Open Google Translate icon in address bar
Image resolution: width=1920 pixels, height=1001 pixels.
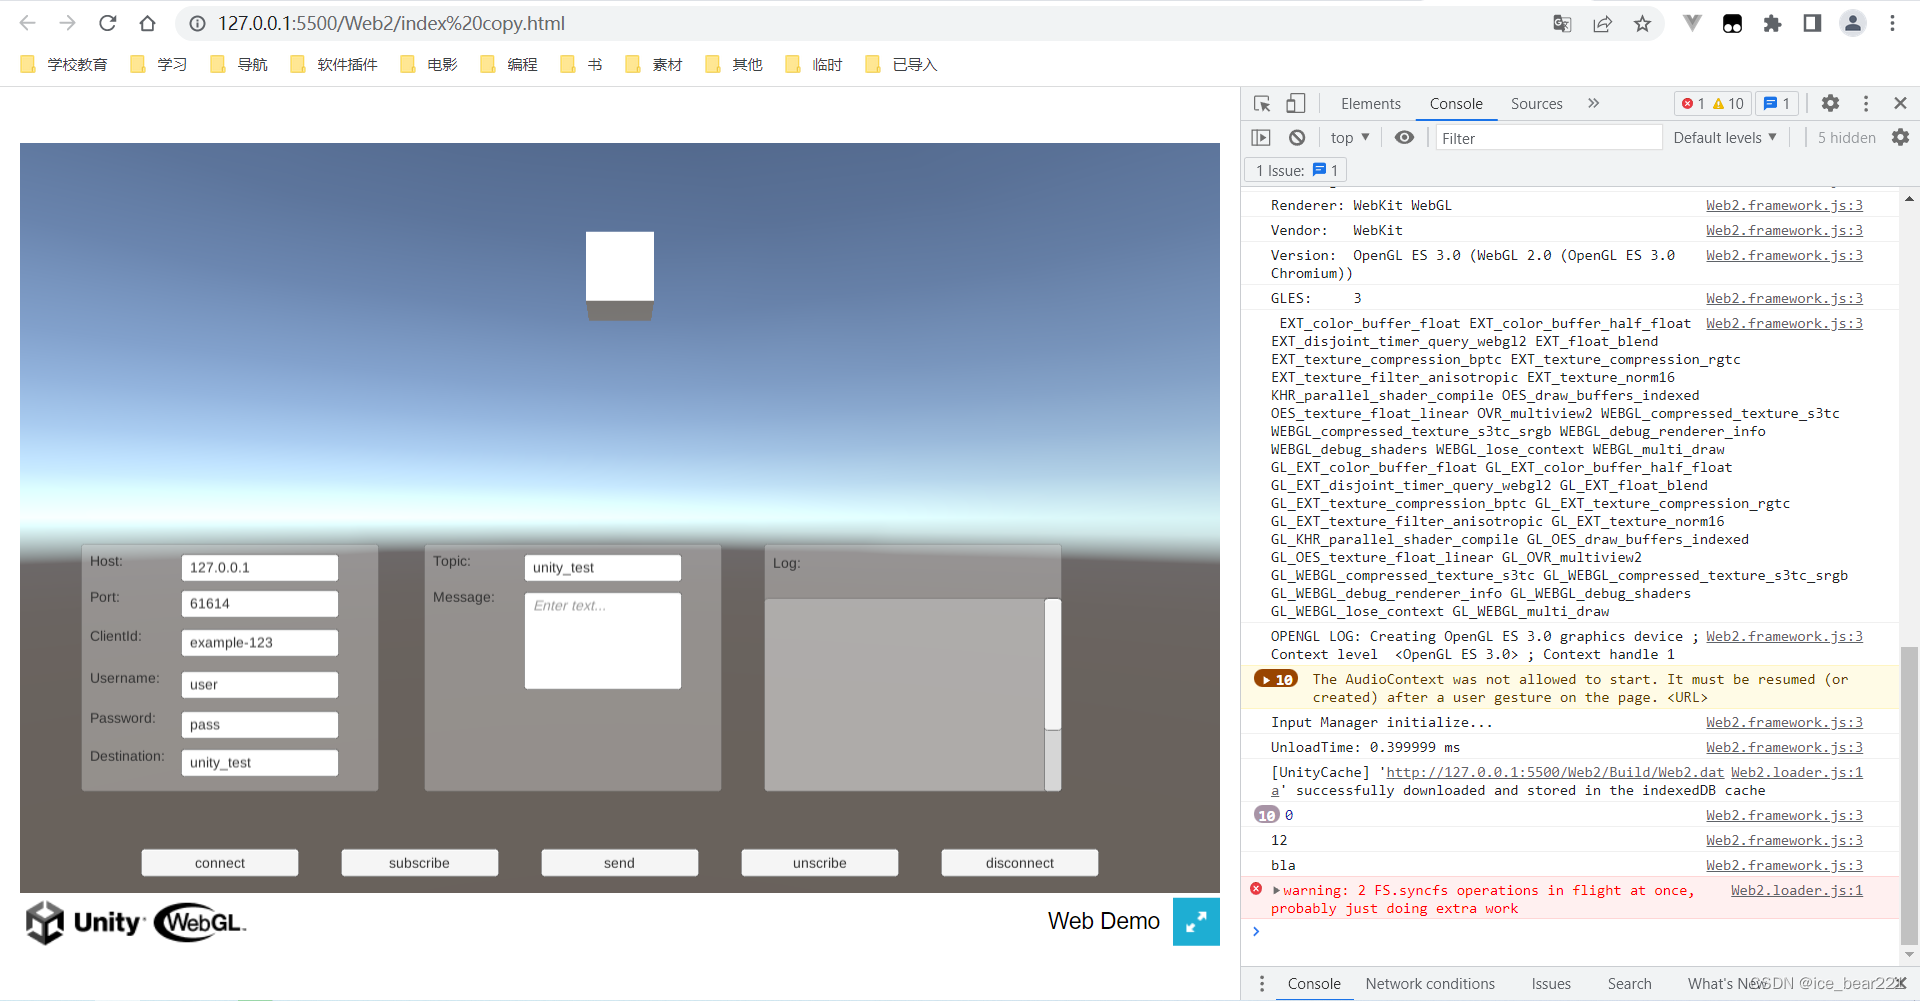pos(1561,23)
